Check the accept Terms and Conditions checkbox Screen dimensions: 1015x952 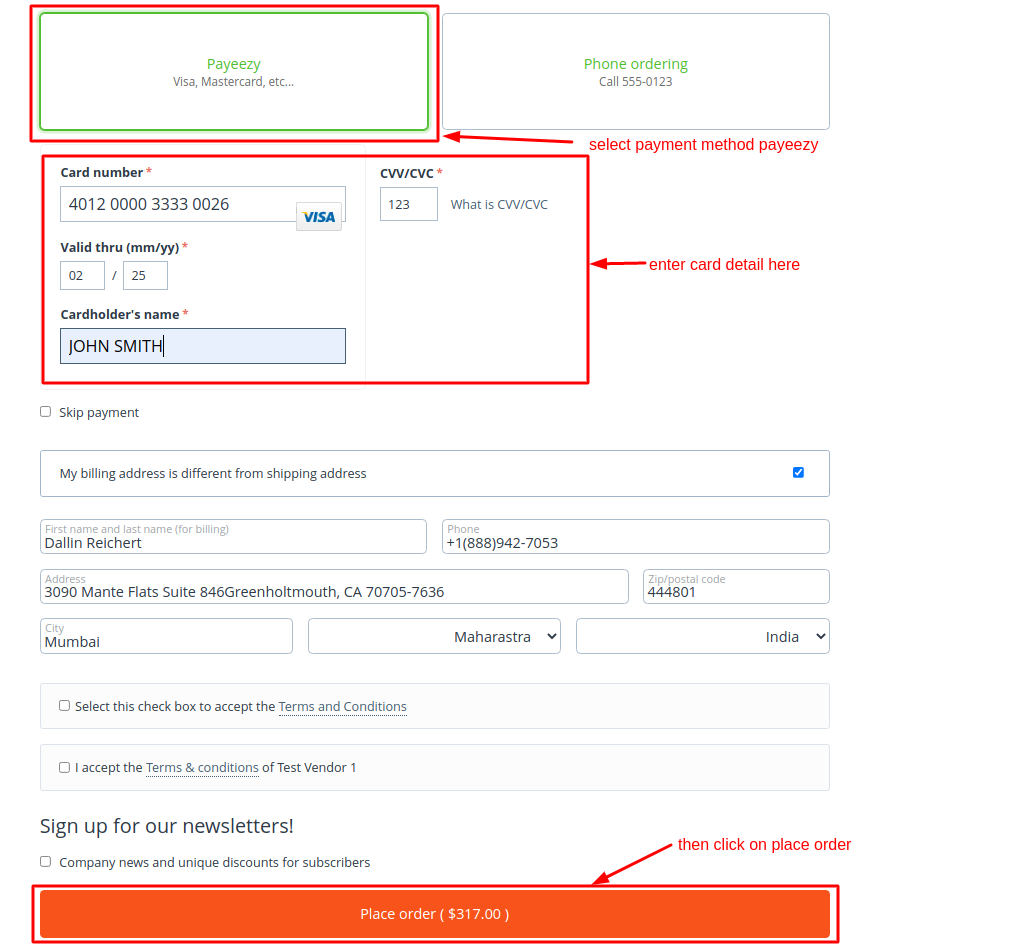[x=64, y=705]
